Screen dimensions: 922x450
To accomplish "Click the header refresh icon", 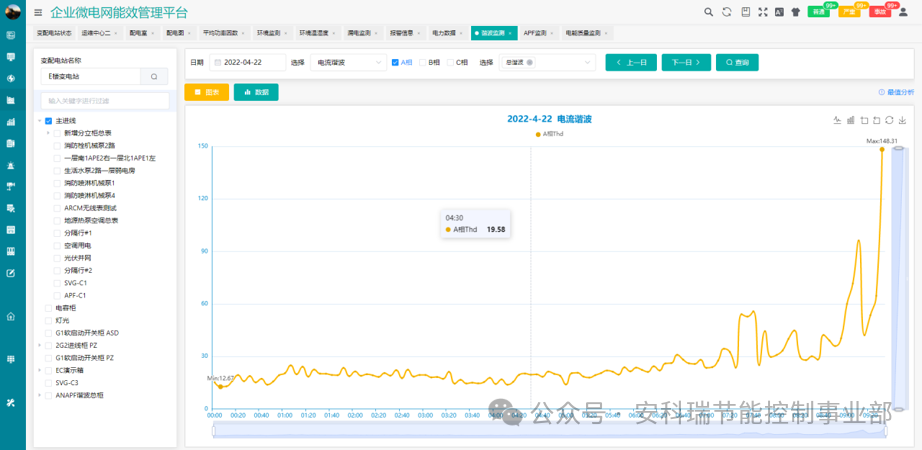I will click(x=726, y=12).
